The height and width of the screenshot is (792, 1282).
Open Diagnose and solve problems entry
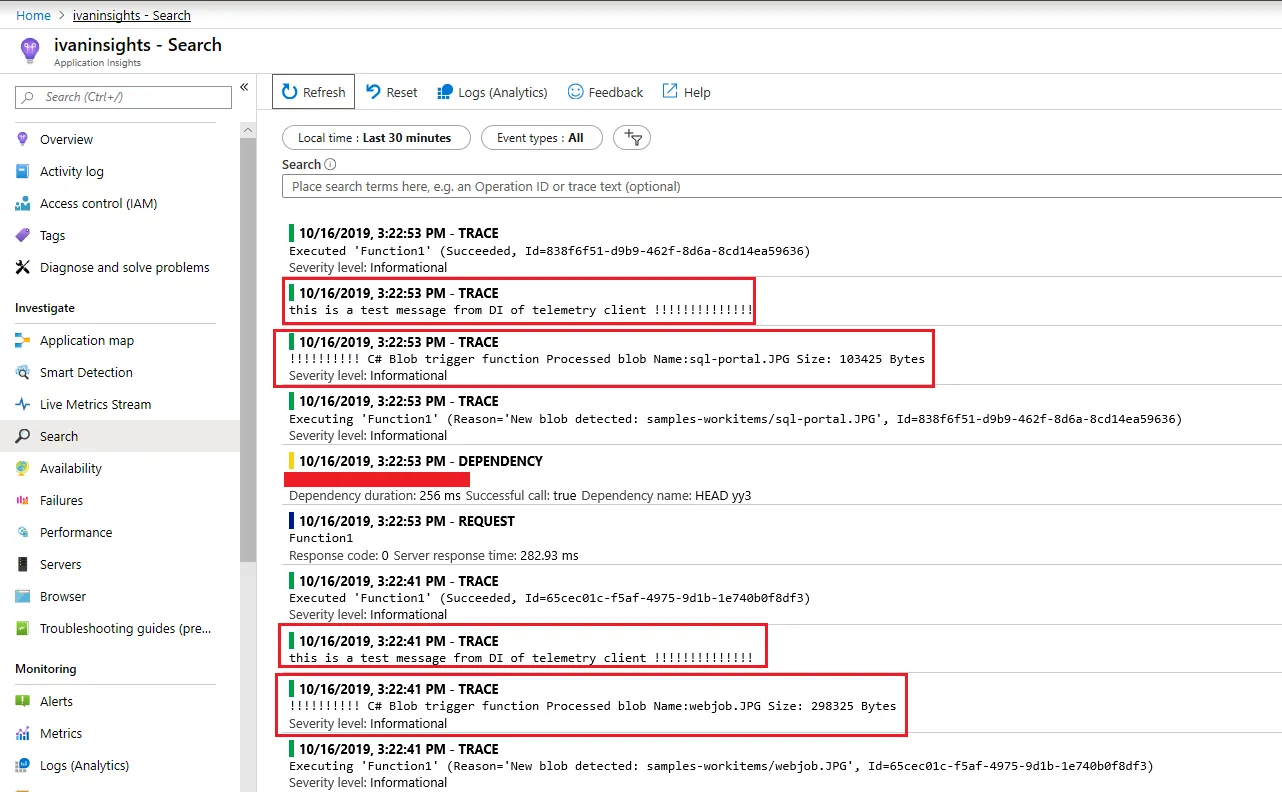click(125, 267)
